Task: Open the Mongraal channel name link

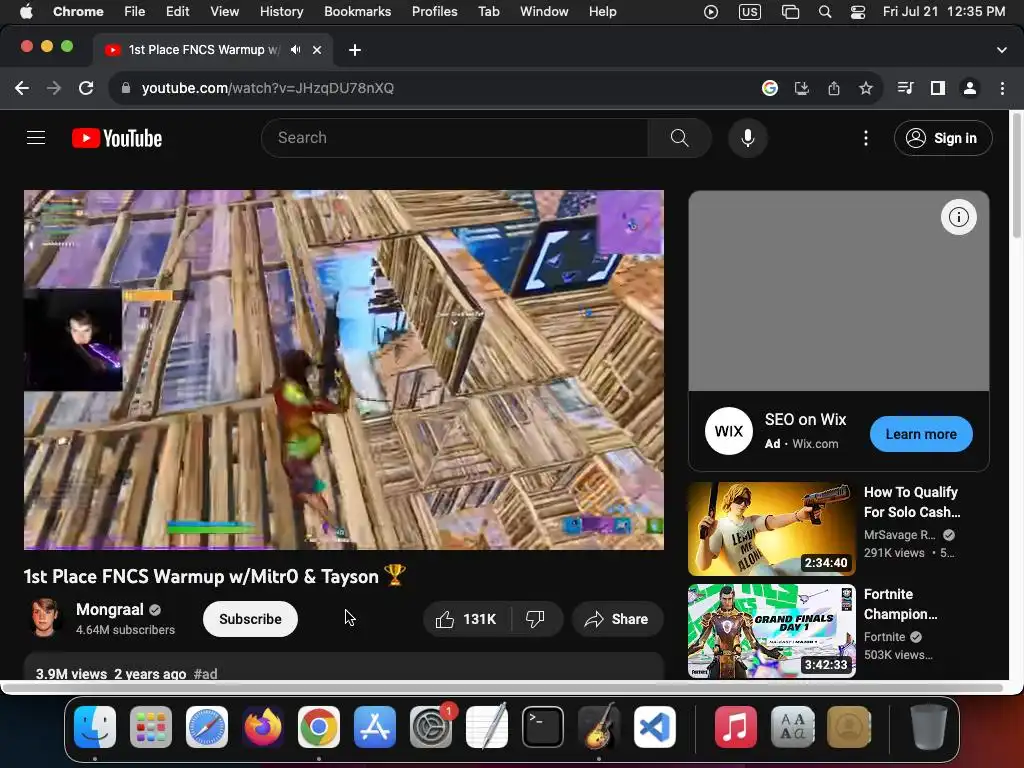Action: (x=110, y=609)
